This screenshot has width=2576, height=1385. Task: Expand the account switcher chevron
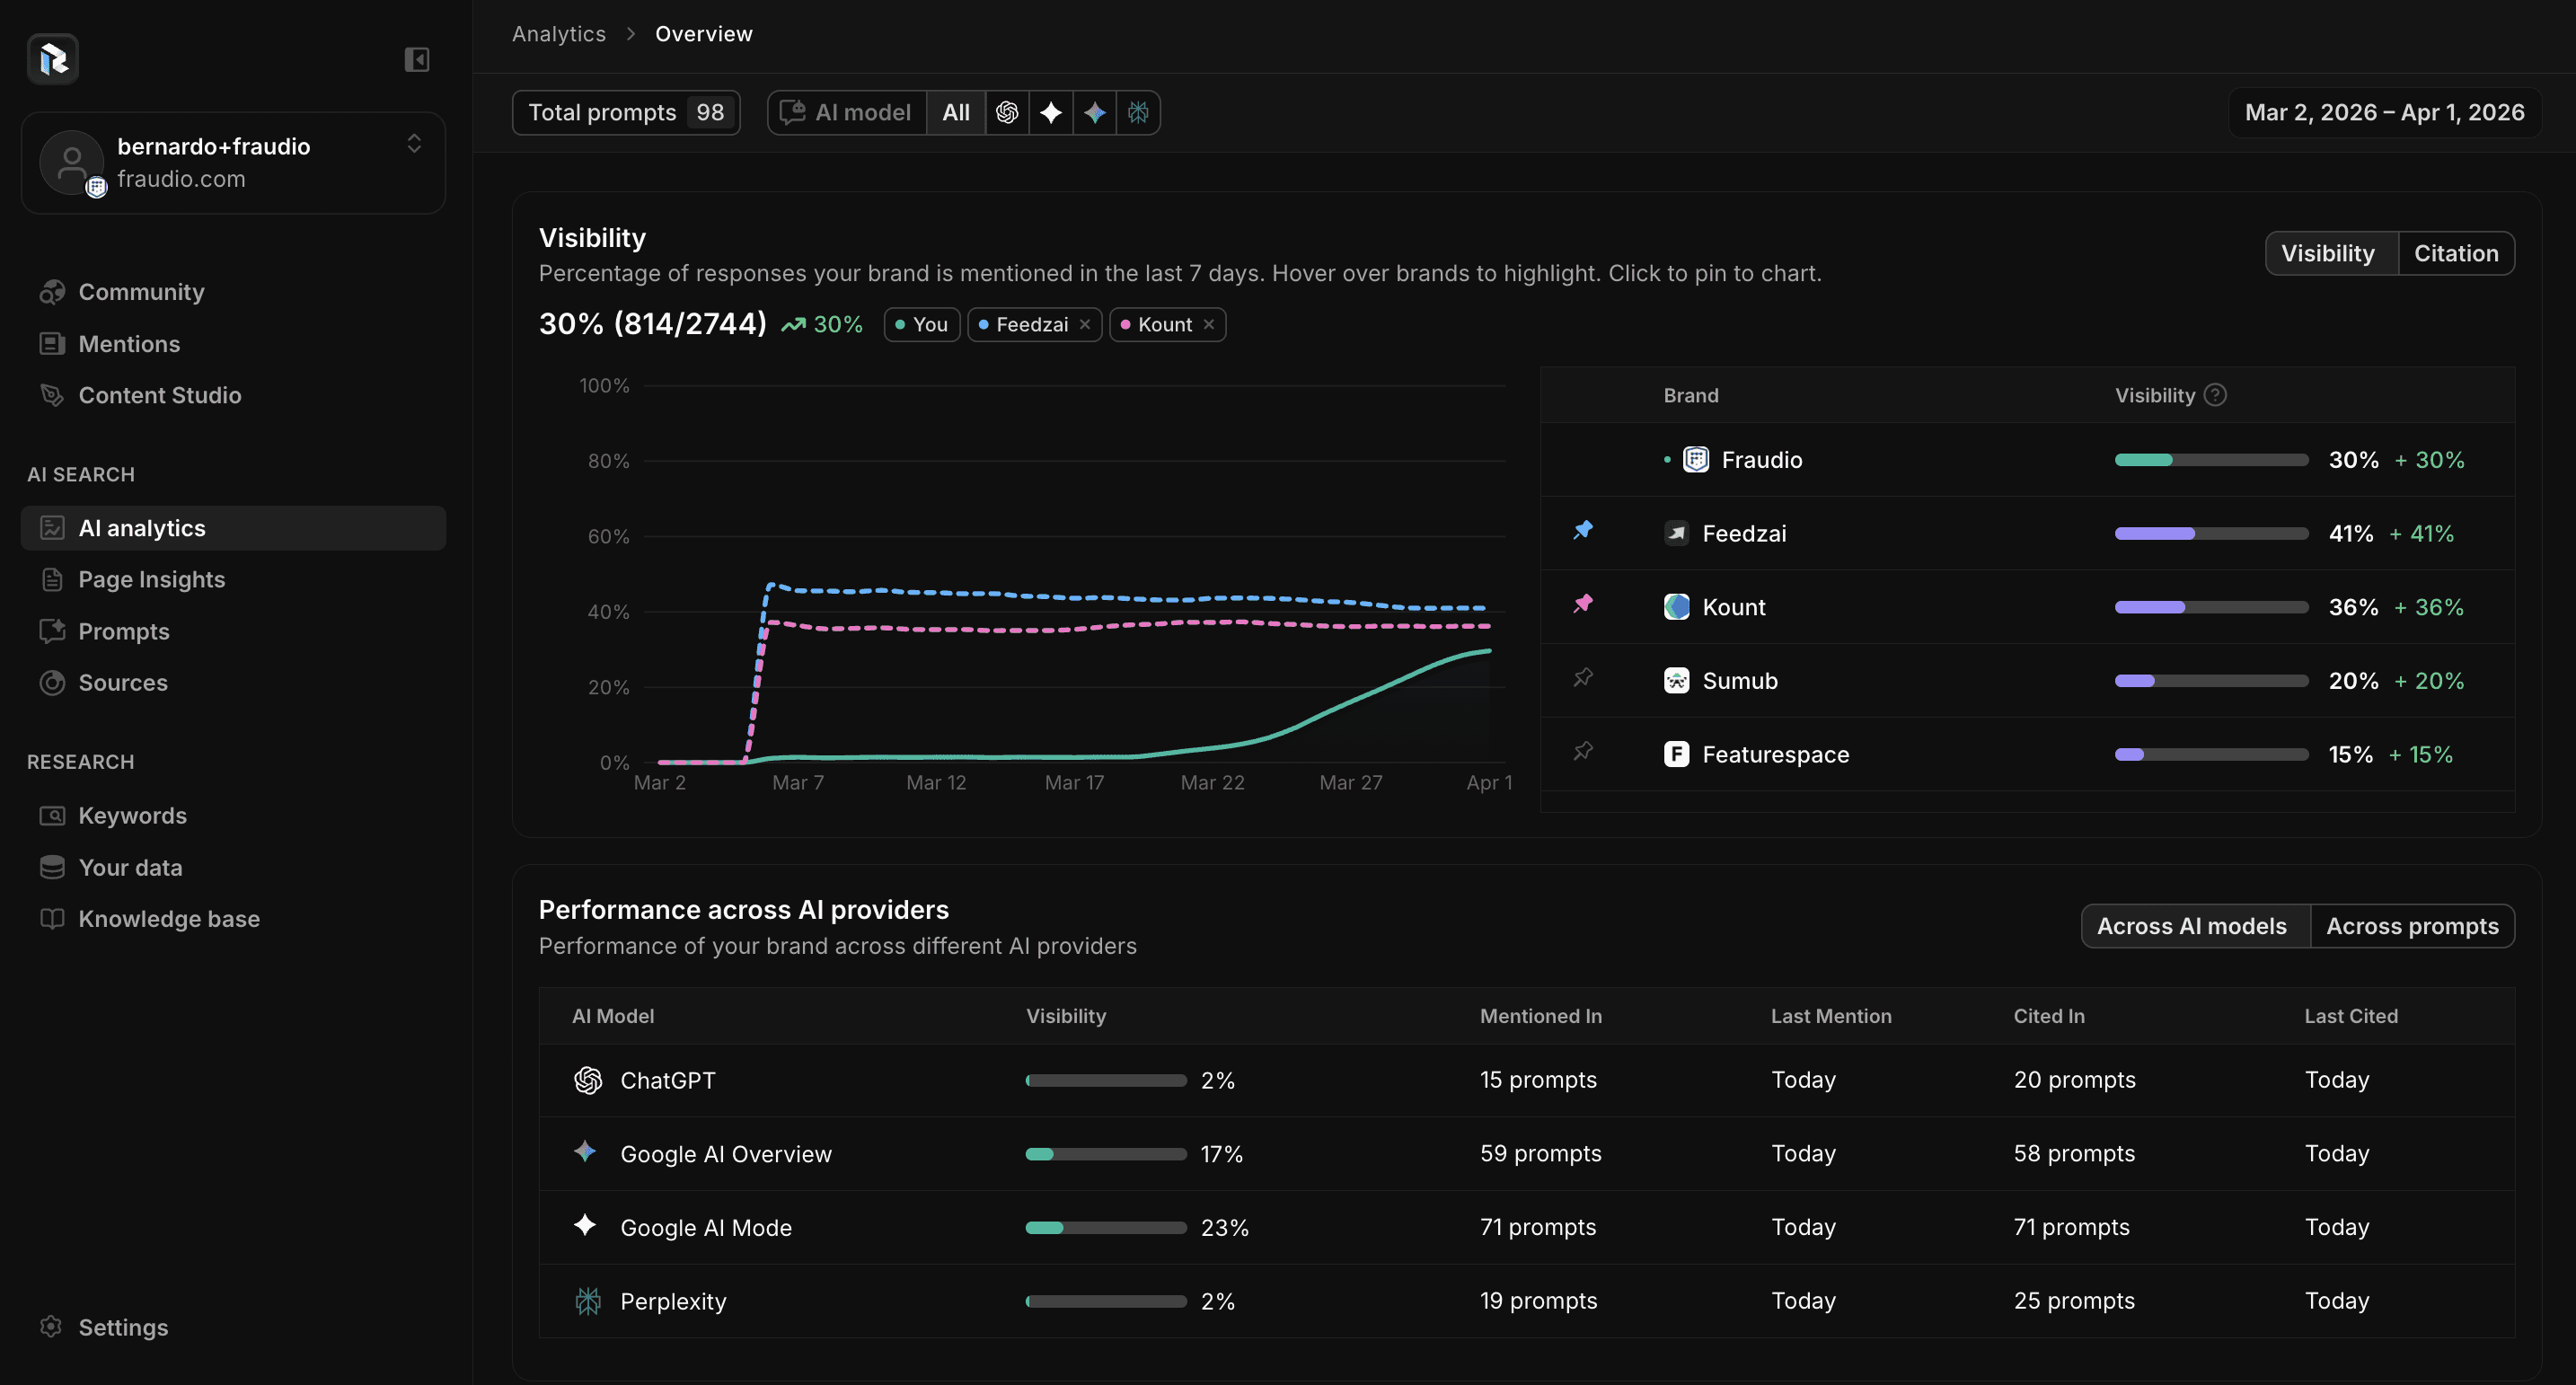[414, 144]
